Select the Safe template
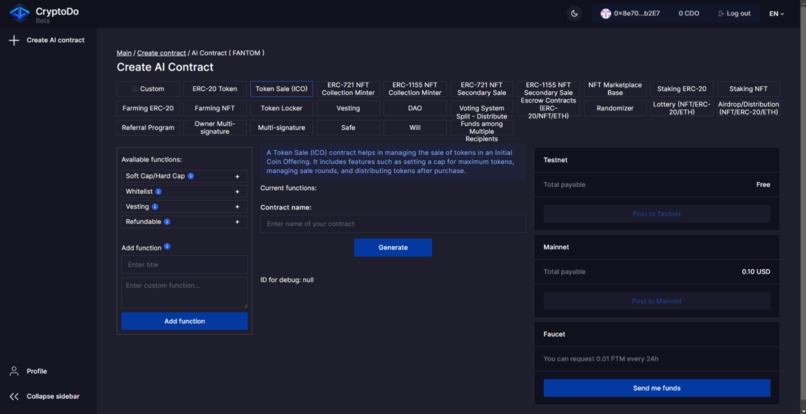This screenshot has height=414, width=806. (348, 128)
